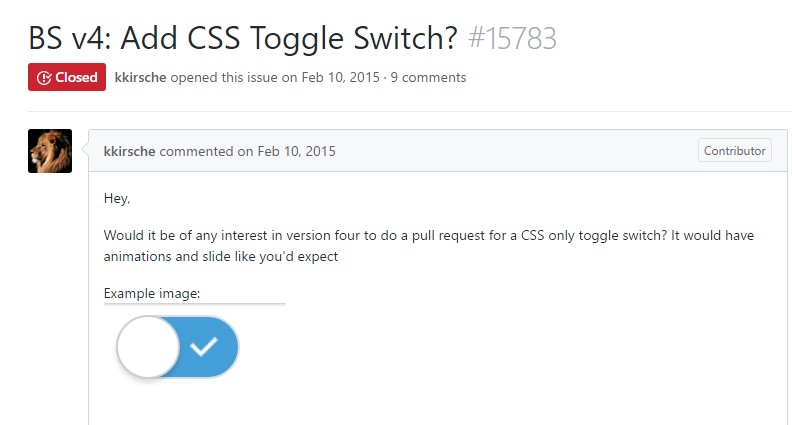This screenshot has height=425, width=792.
Task: Click the checkmark icon on the toggle switch
Action: click(x=204, y=348)
